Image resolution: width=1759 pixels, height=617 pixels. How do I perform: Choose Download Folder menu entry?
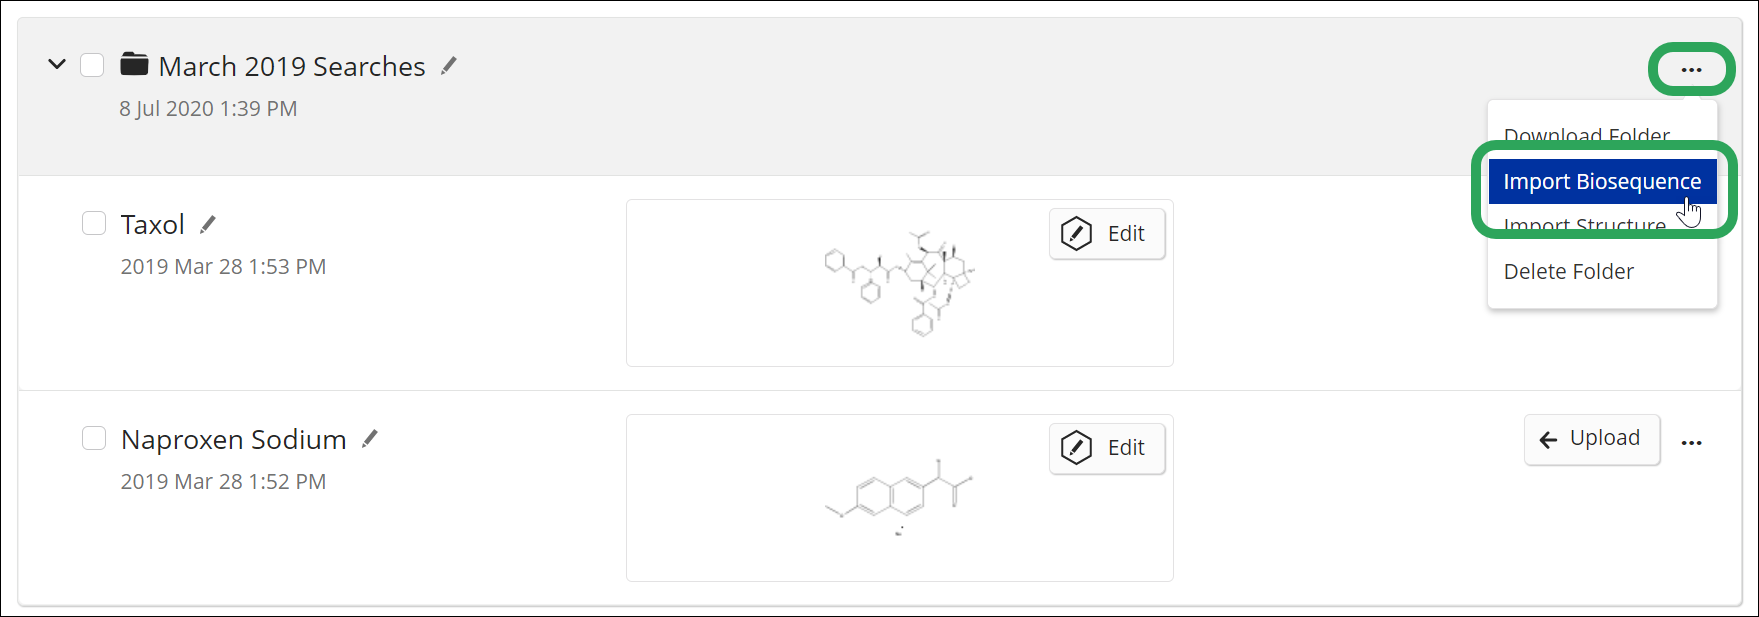[x=1586, y=135]
